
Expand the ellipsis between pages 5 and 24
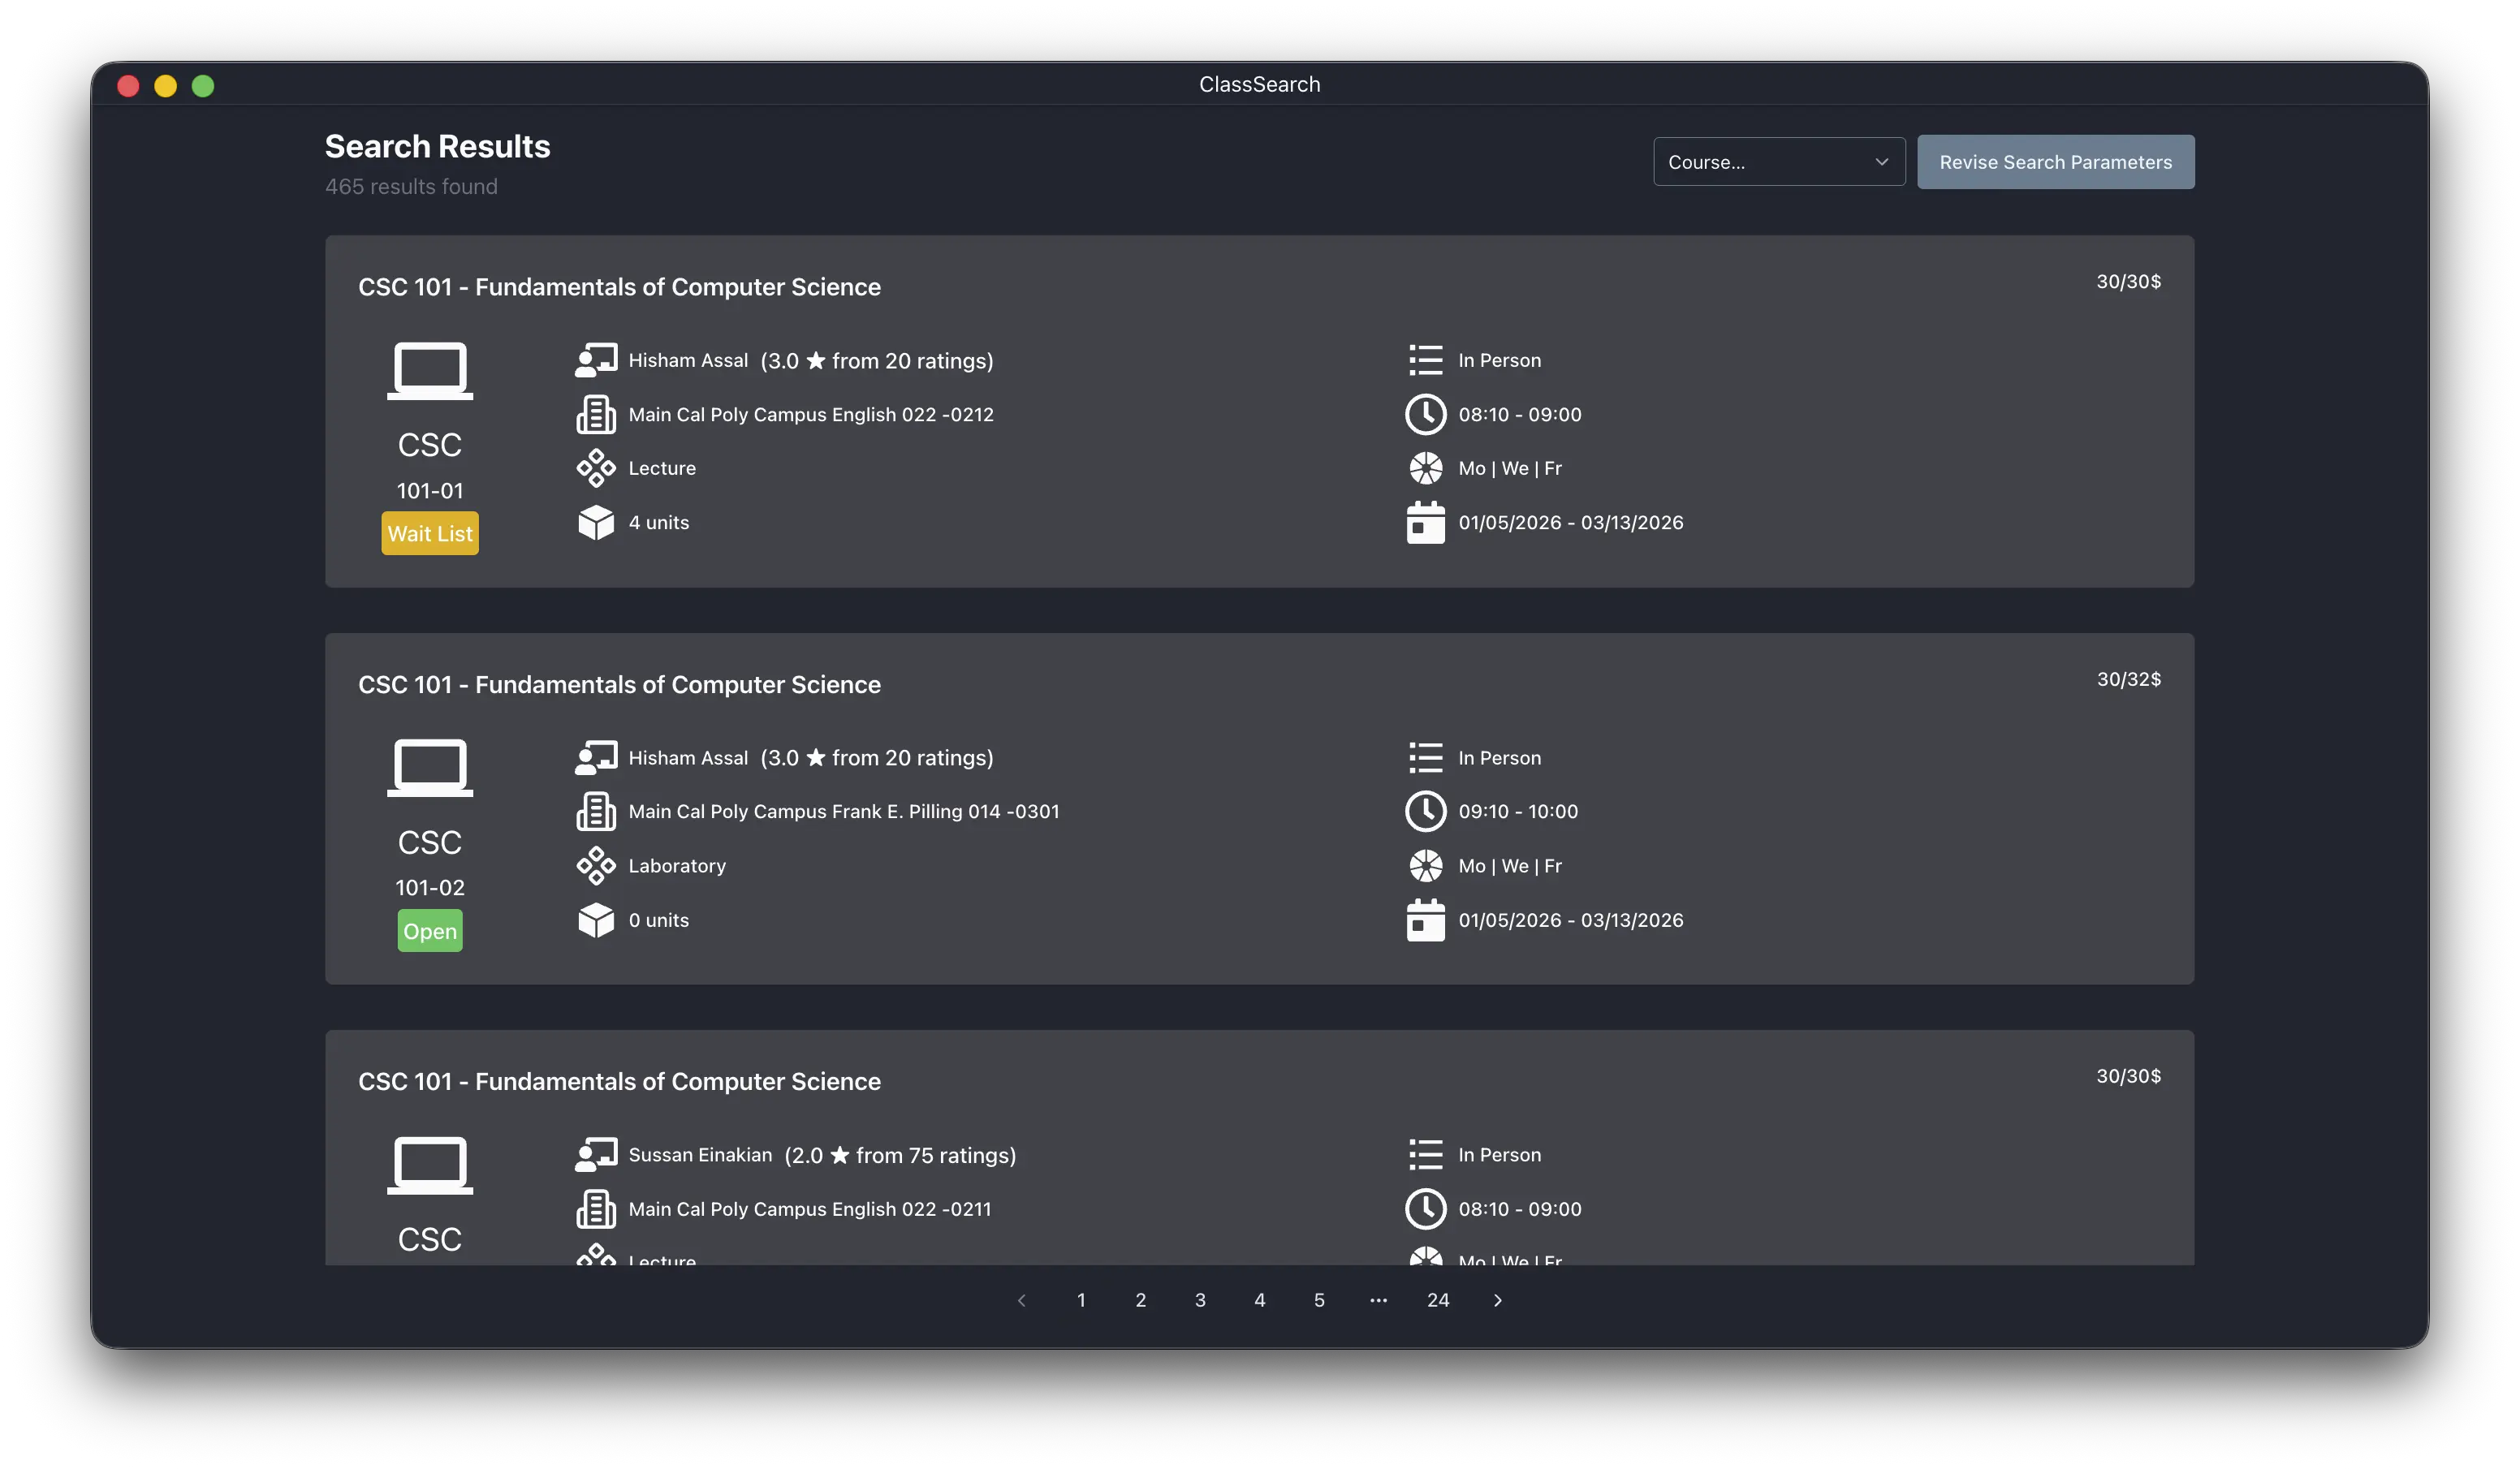(x=1378, y=1300)
